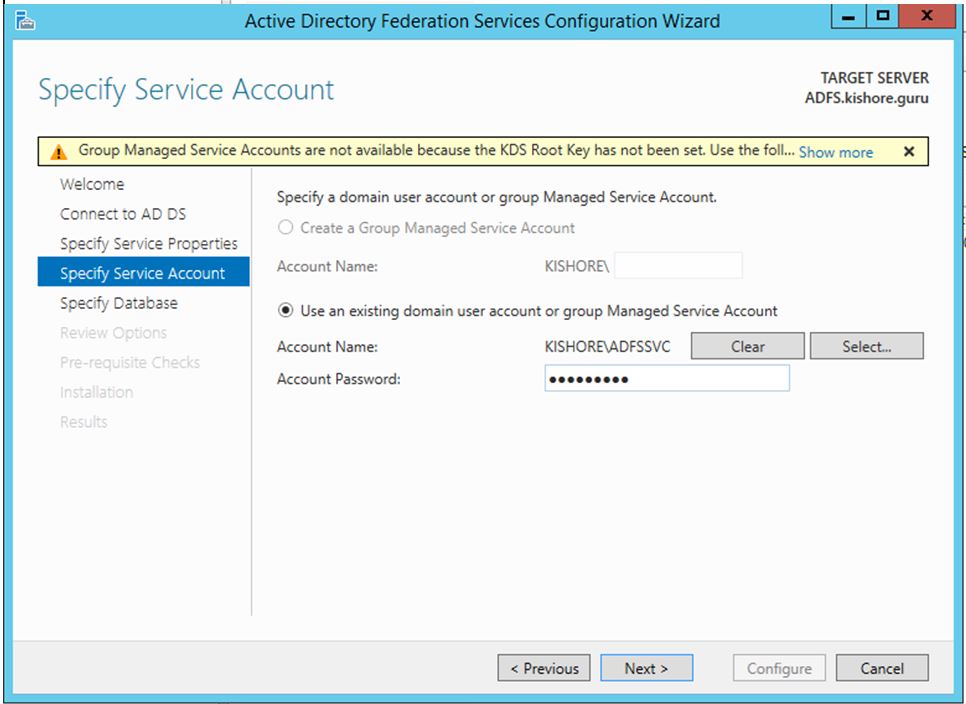
Task: Maximize the wizard window
Action: (x=882, y=18)
